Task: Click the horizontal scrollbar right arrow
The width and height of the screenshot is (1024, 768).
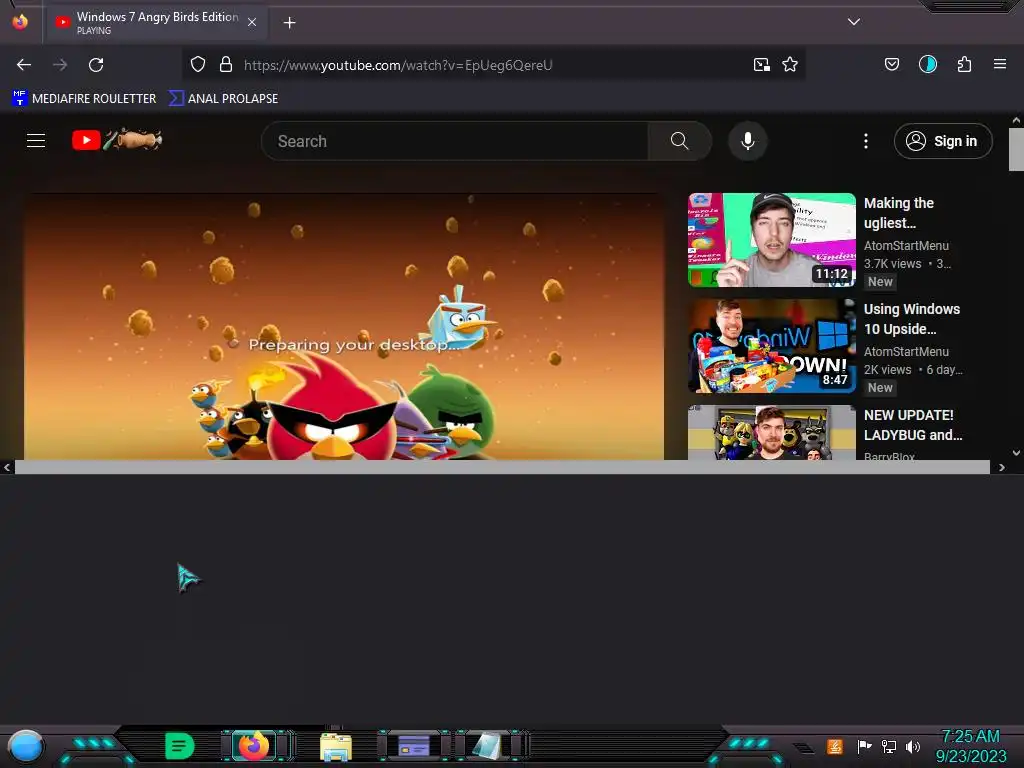Action: [x=1001, y=468]
